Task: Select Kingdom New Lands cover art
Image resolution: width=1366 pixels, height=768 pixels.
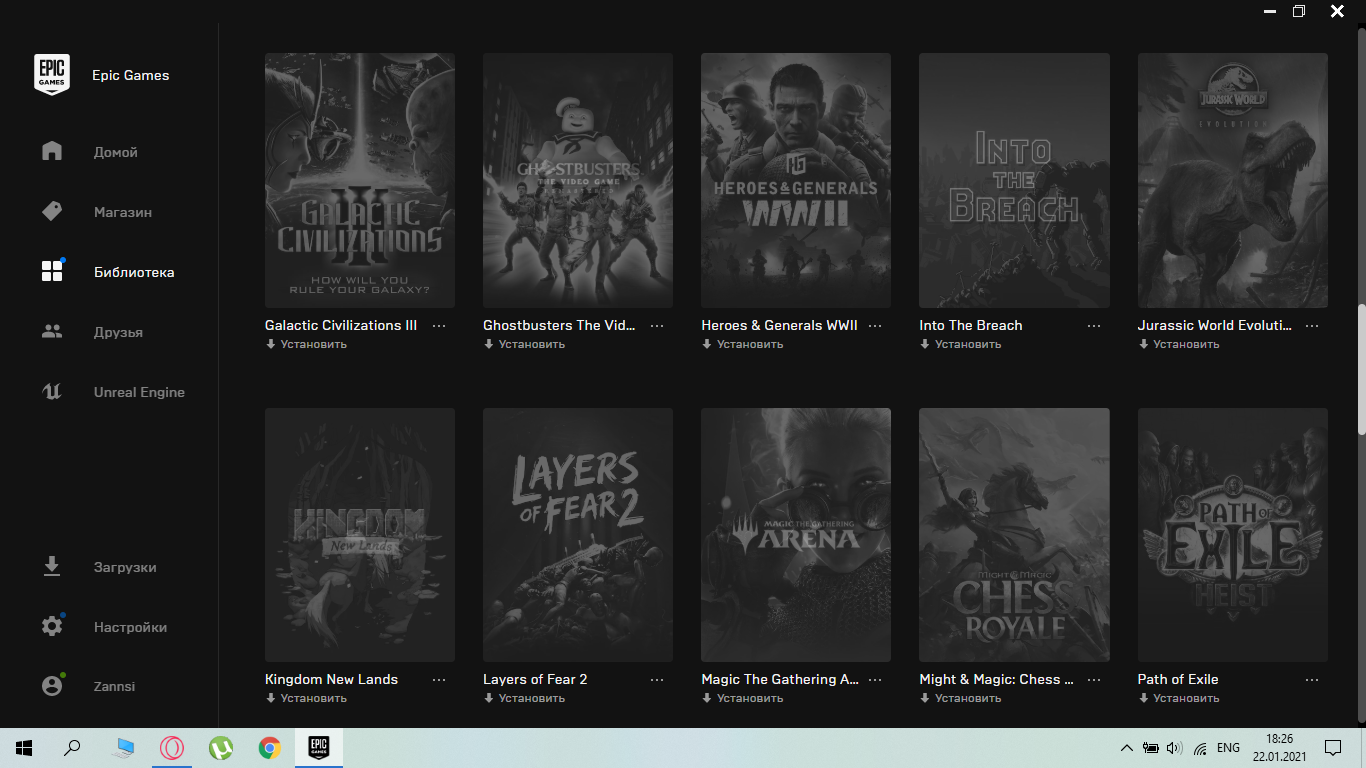Action: (360, 534)
